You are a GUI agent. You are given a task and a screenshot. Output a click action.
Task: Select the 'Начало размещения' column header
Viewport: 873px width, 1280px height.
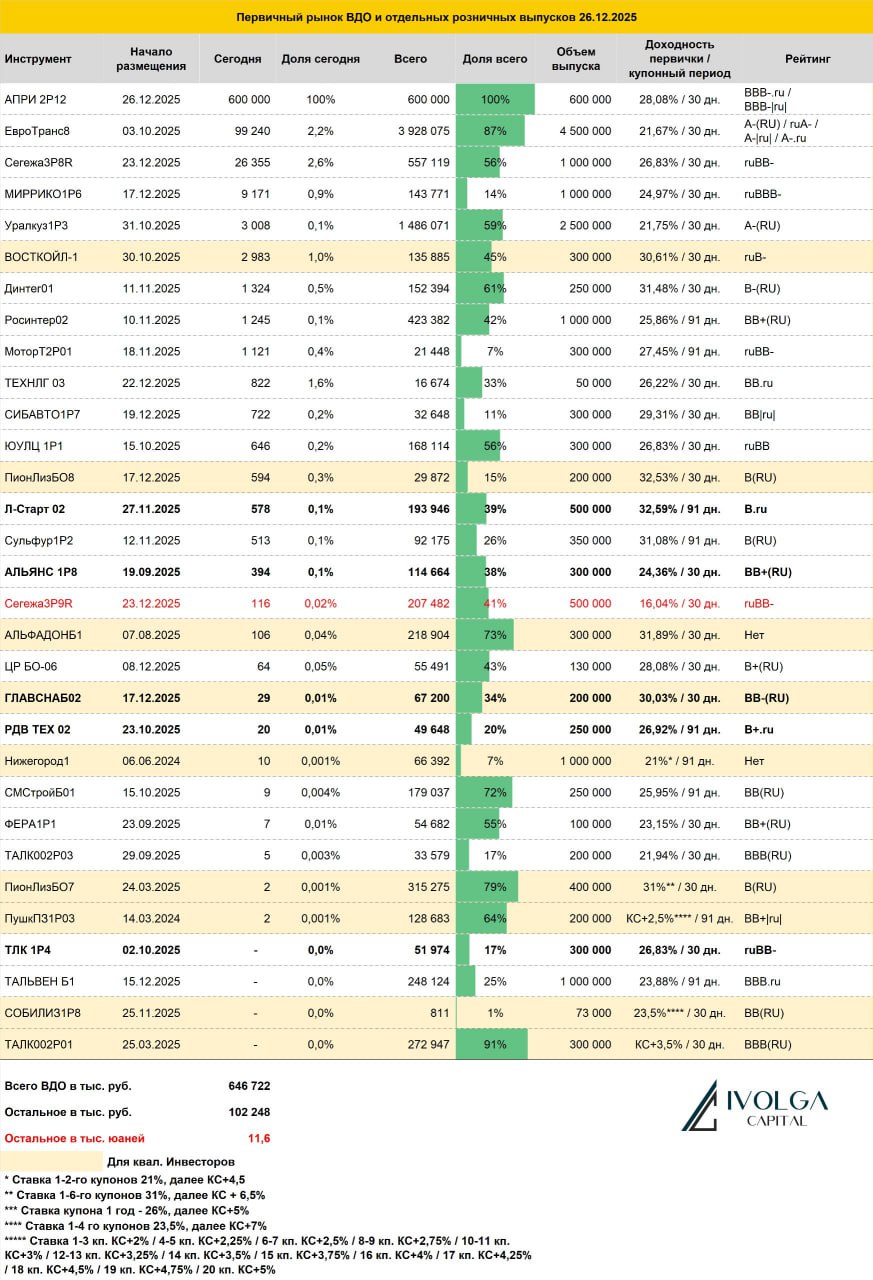(151, 60)
